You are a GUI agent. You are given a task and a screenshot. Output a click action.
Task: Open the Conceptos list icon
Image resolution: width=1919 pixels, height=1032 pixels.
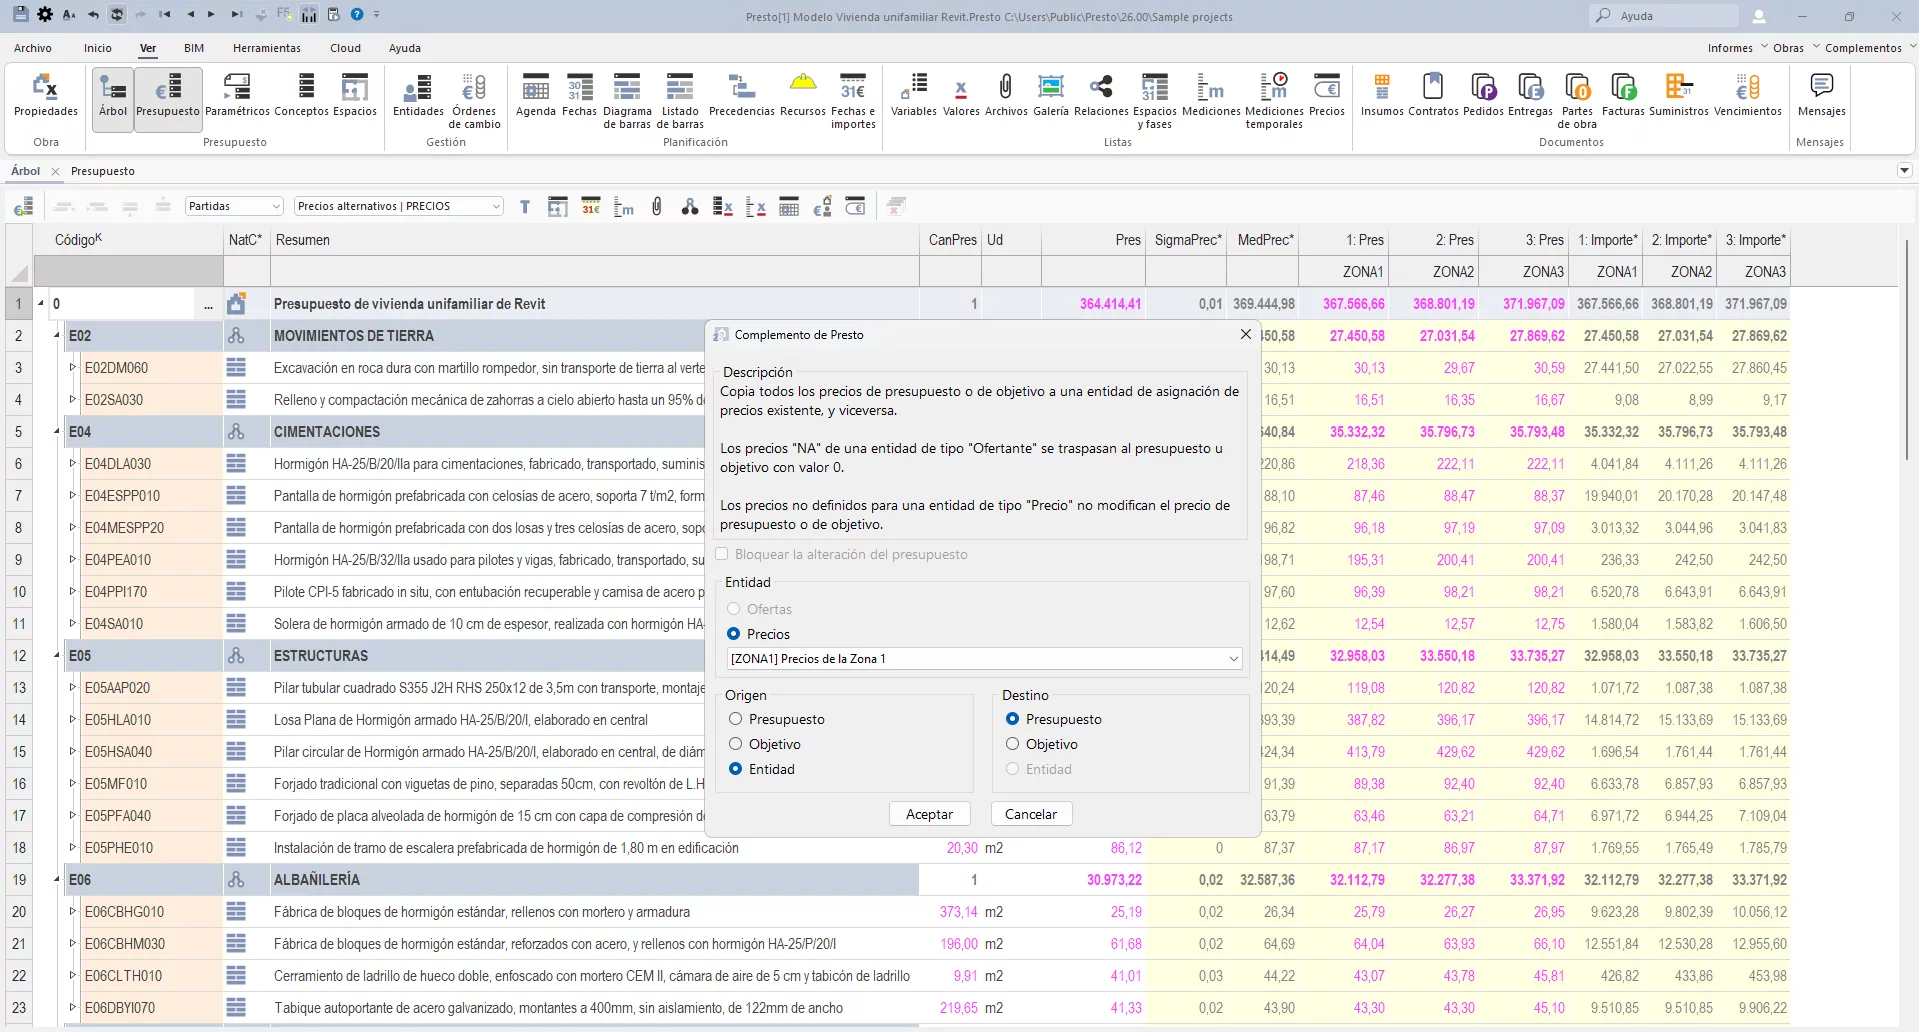[301, 96]
